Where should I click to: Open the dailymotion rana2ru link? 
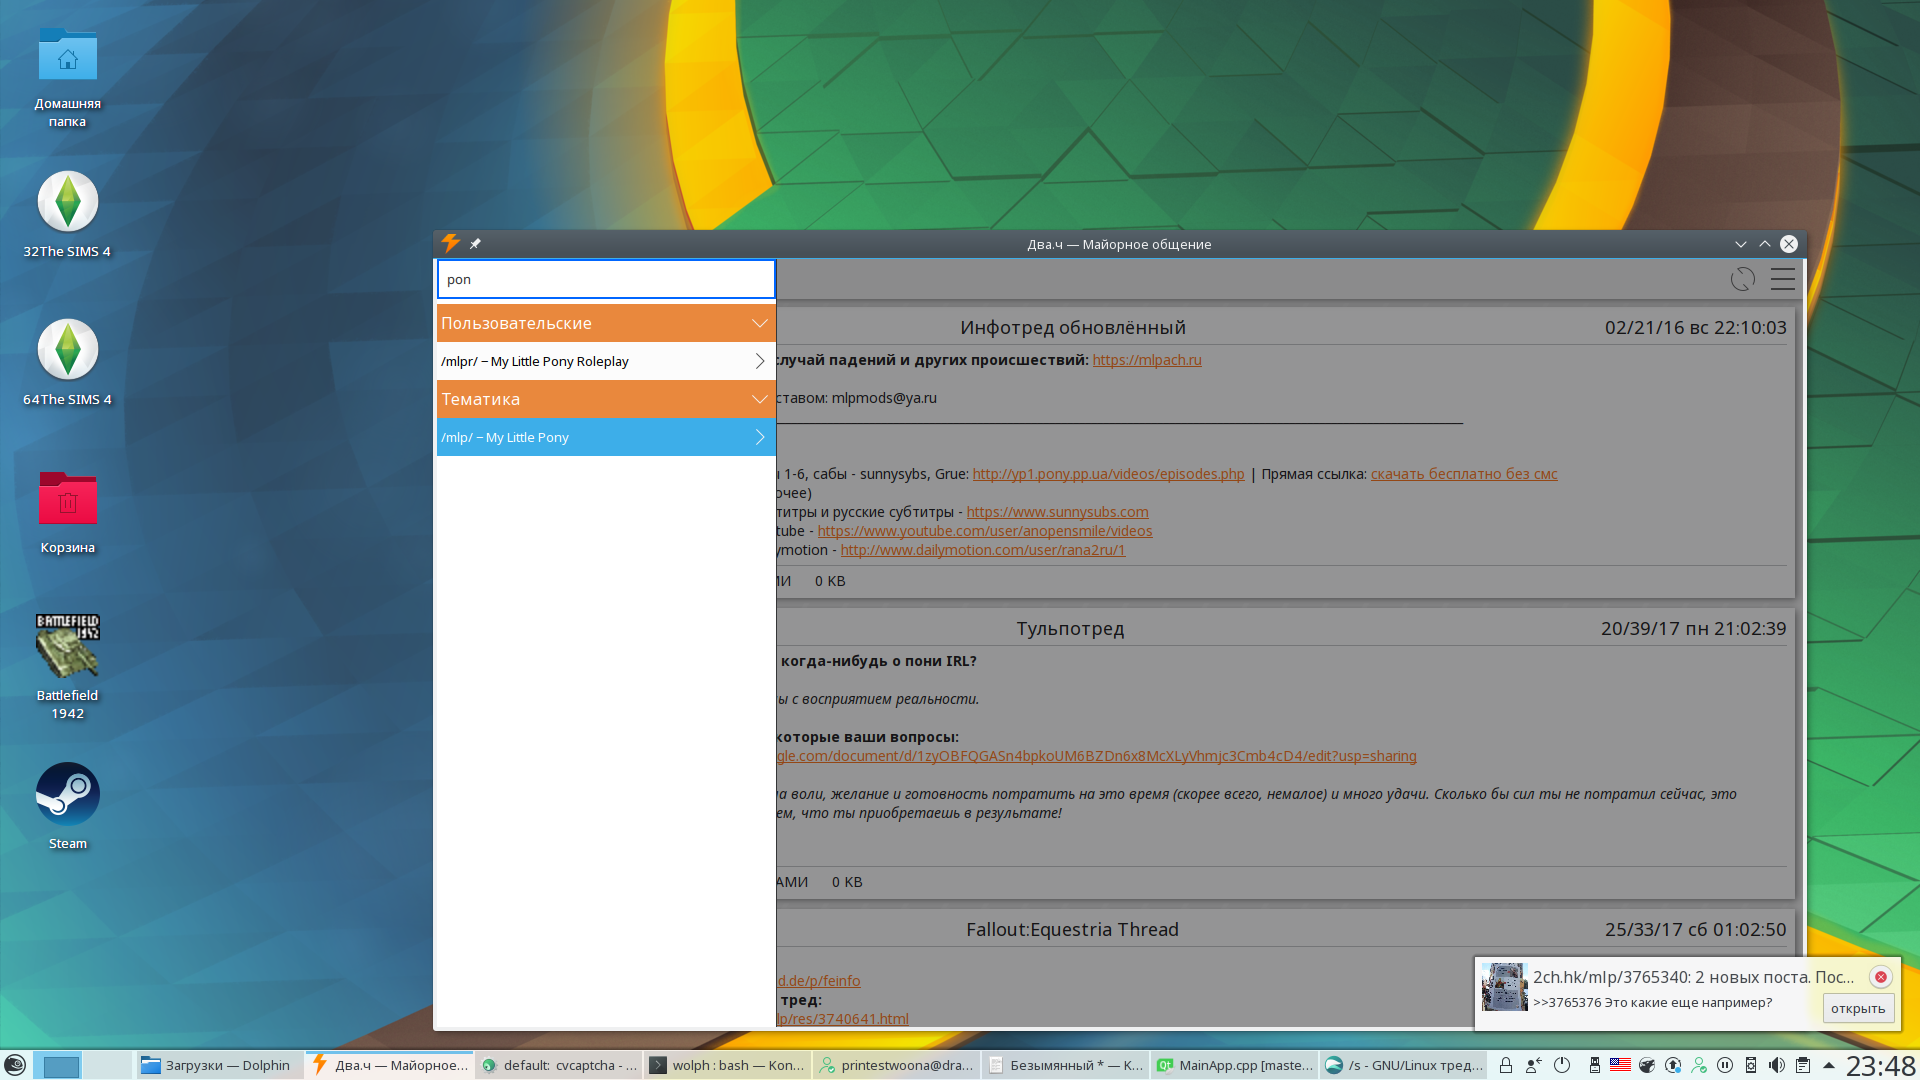[x=983, y=550]
